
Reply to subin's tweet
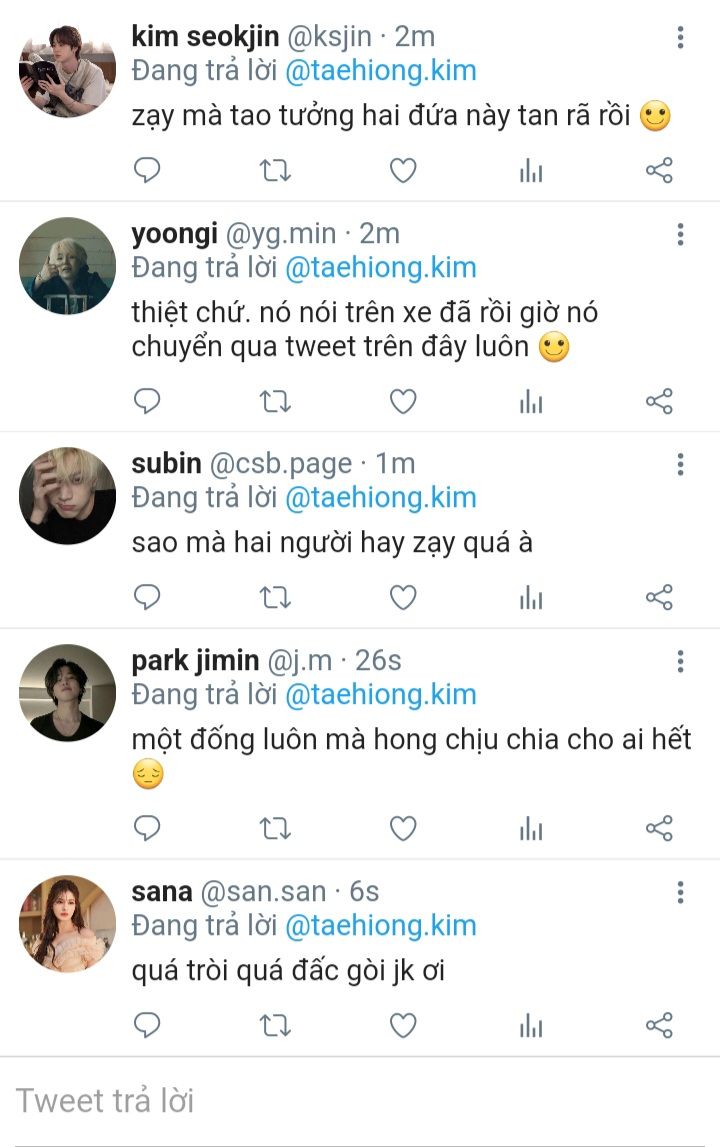147,598
